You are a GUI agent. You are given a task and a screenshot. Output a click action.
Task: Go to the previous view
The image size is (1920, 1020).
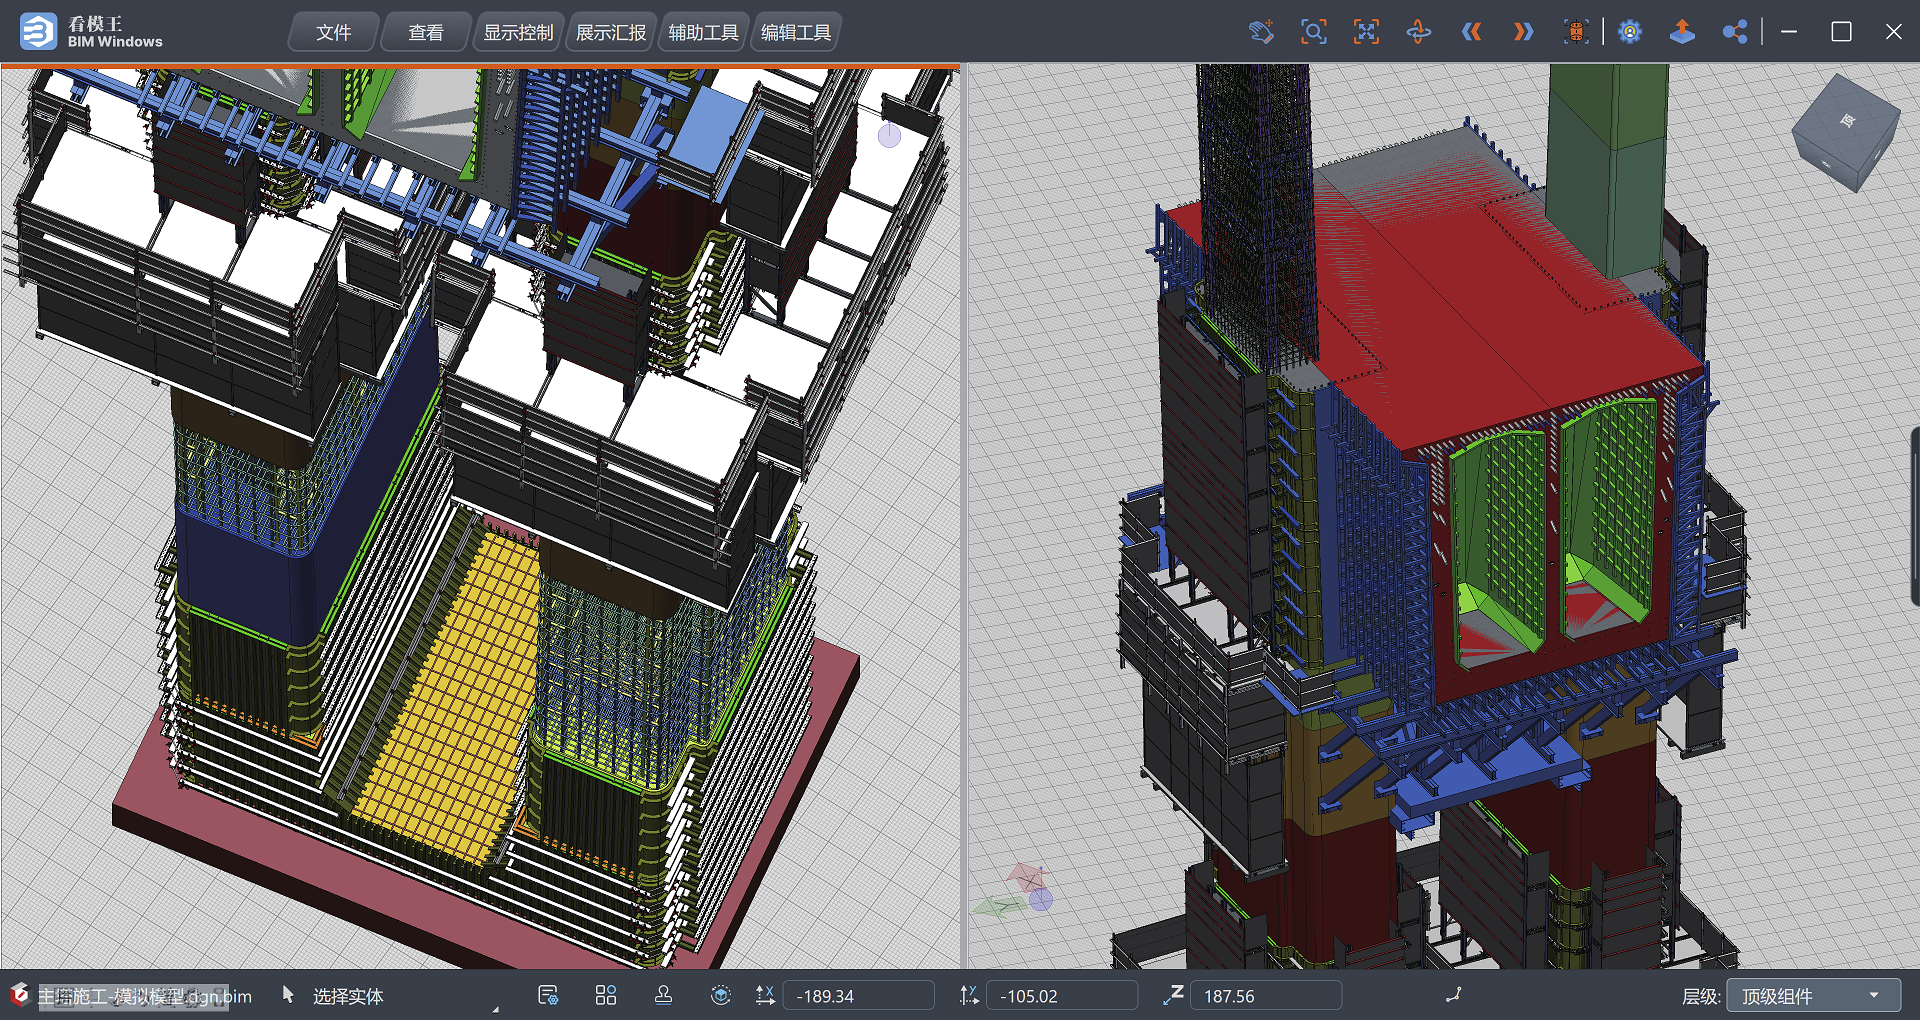point(1471,32)
